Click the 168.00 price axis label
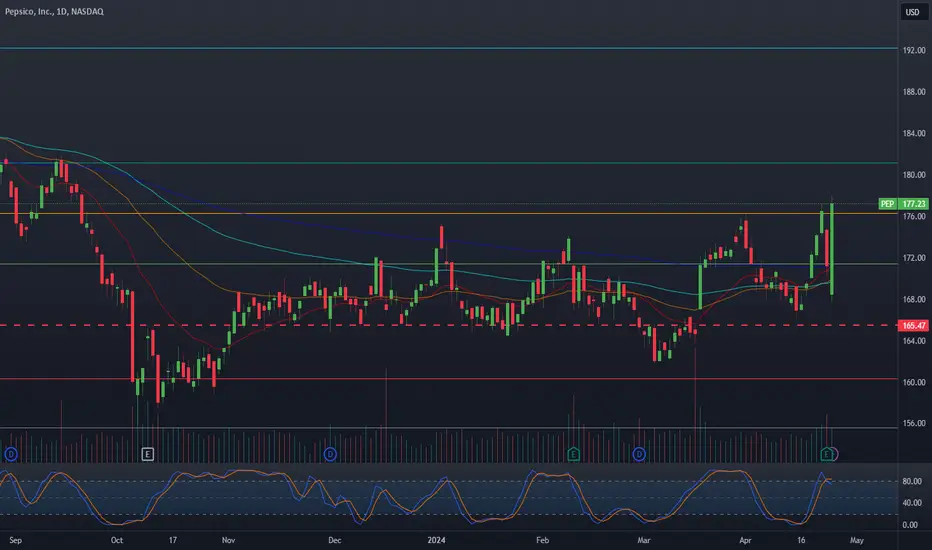The height and width of the screenshot is (550, 932). (x=914, y=299)
